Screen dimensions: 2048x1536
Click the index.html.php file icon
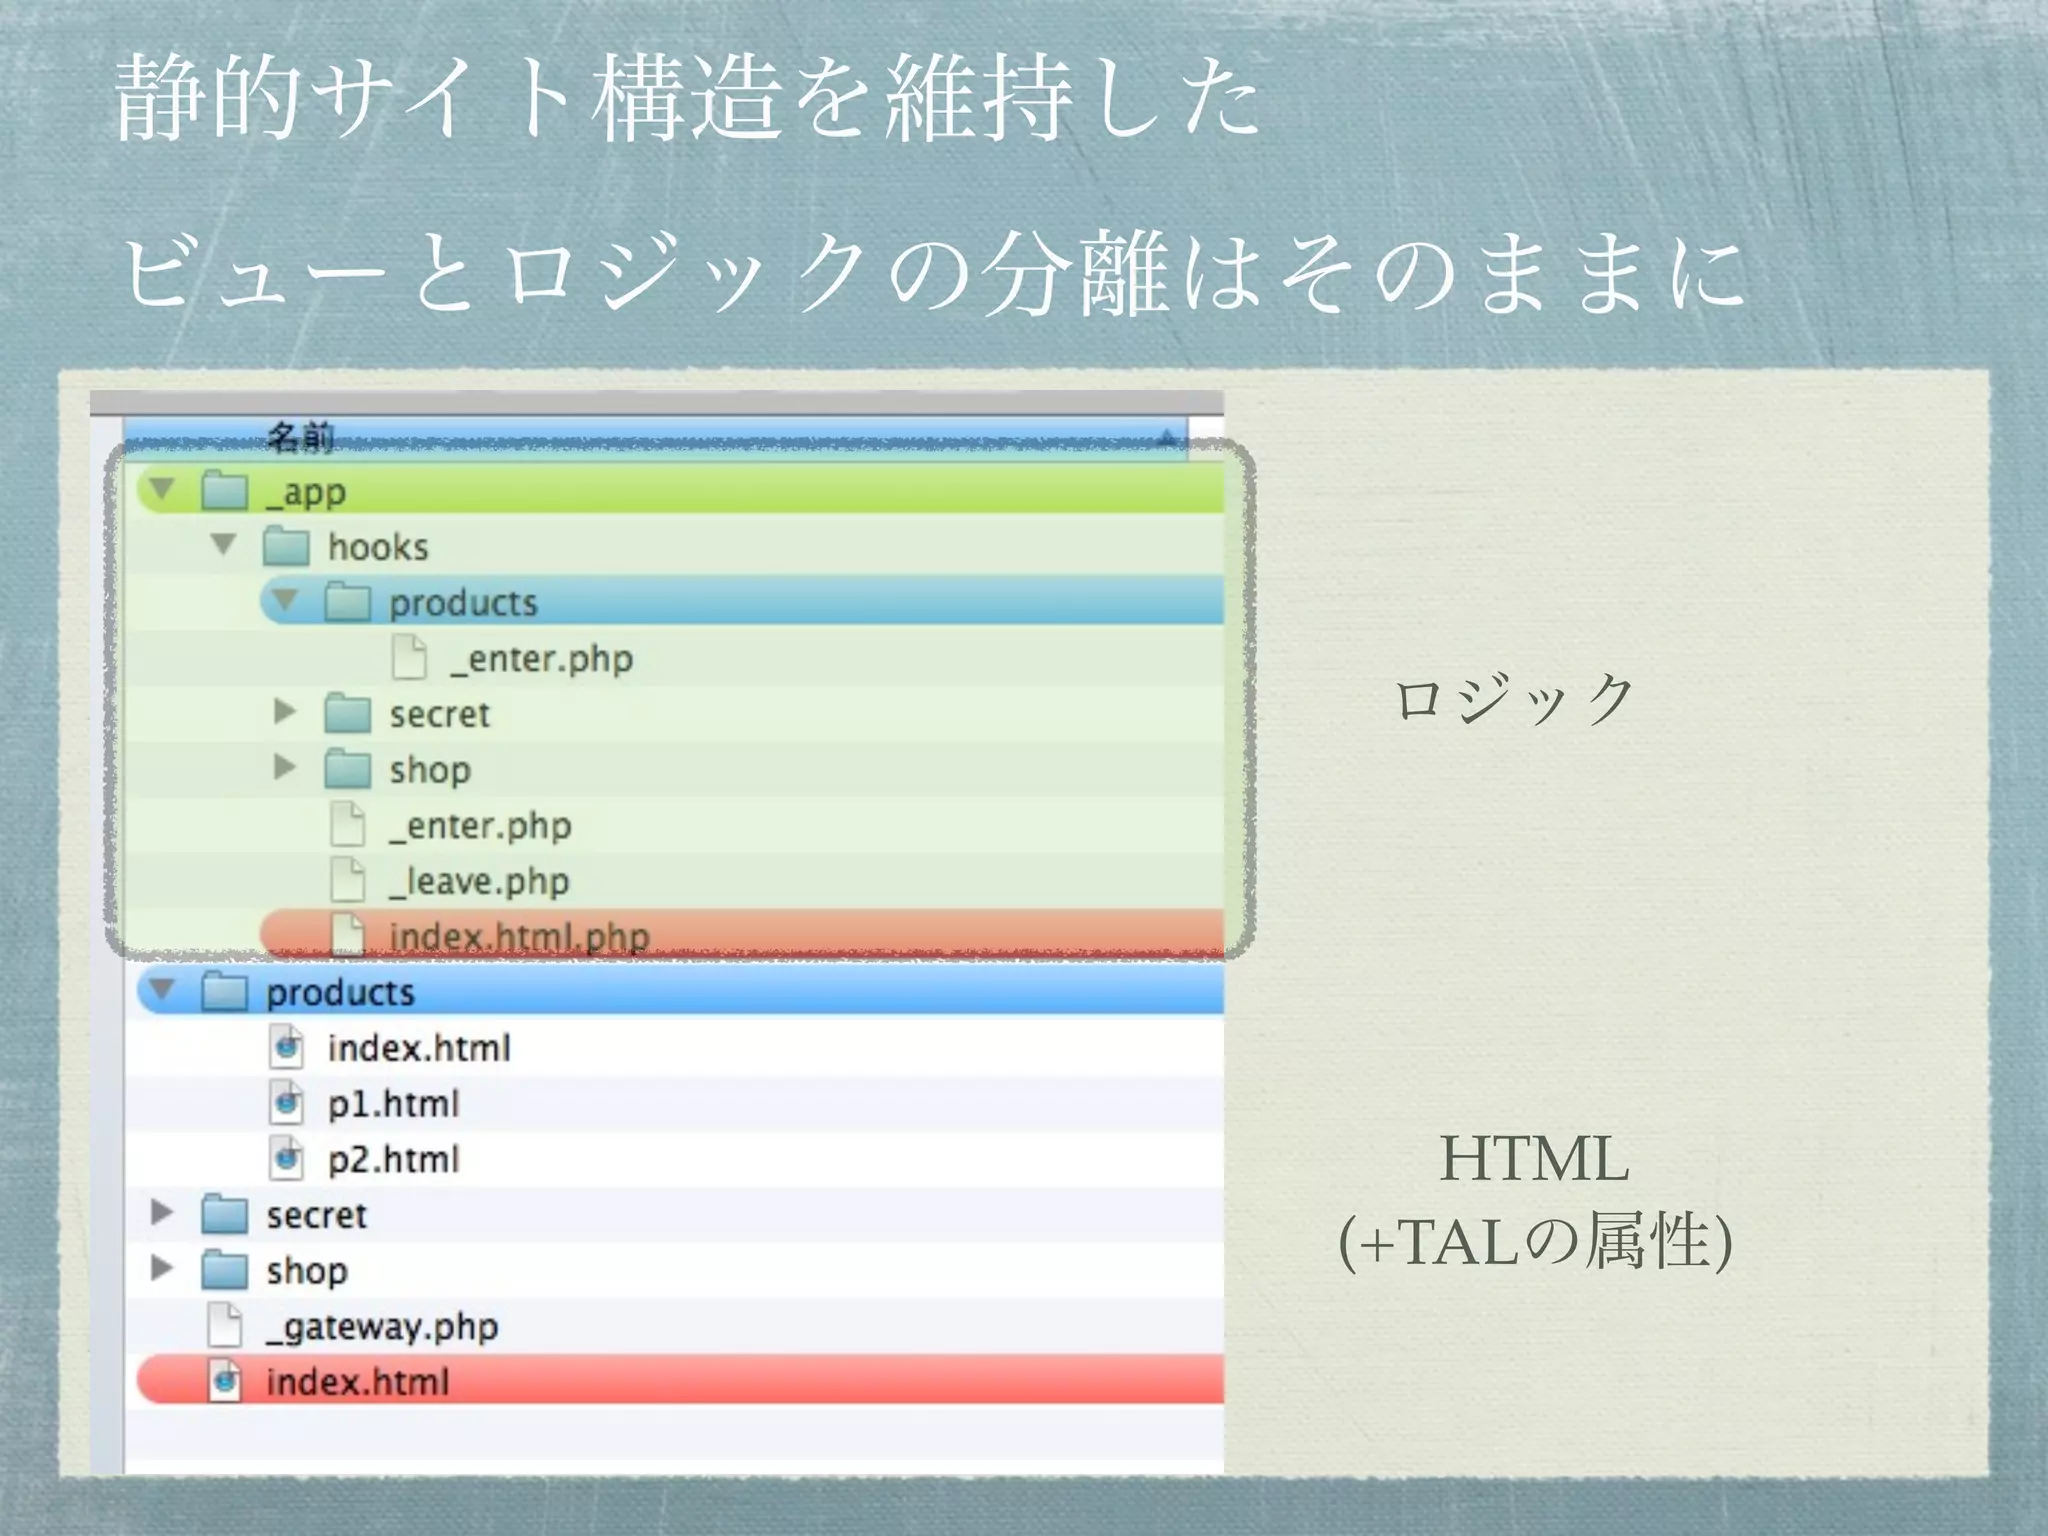click(x=348, y=935)
